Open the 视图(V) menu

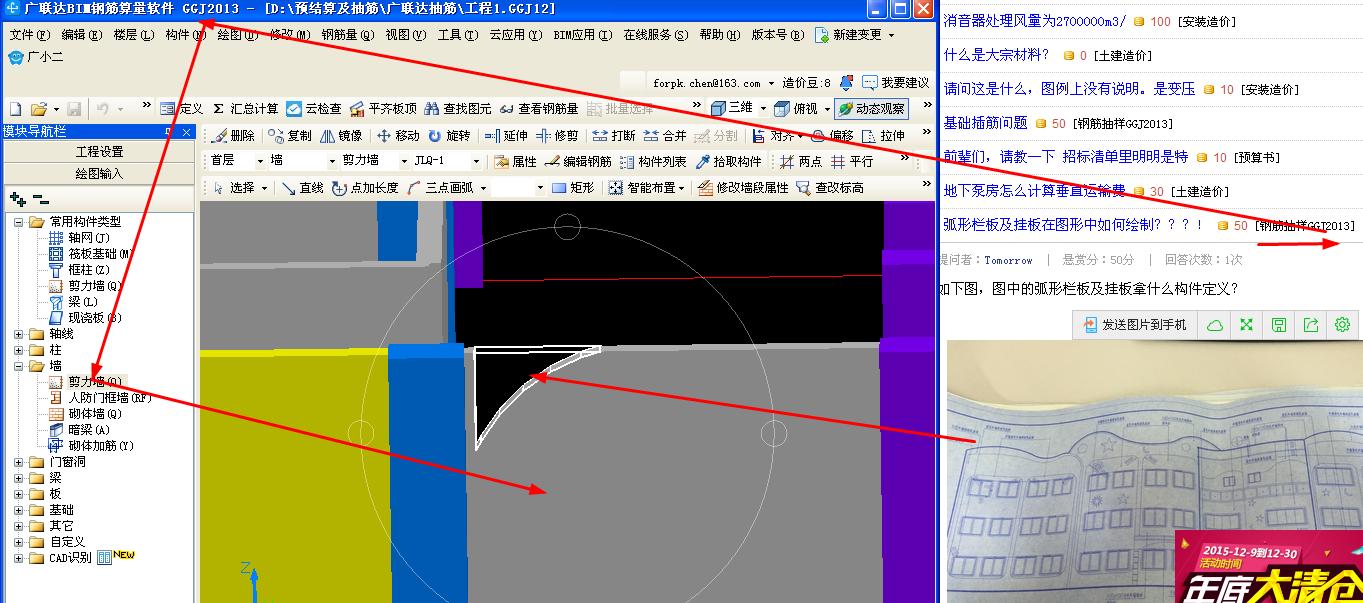405,35
